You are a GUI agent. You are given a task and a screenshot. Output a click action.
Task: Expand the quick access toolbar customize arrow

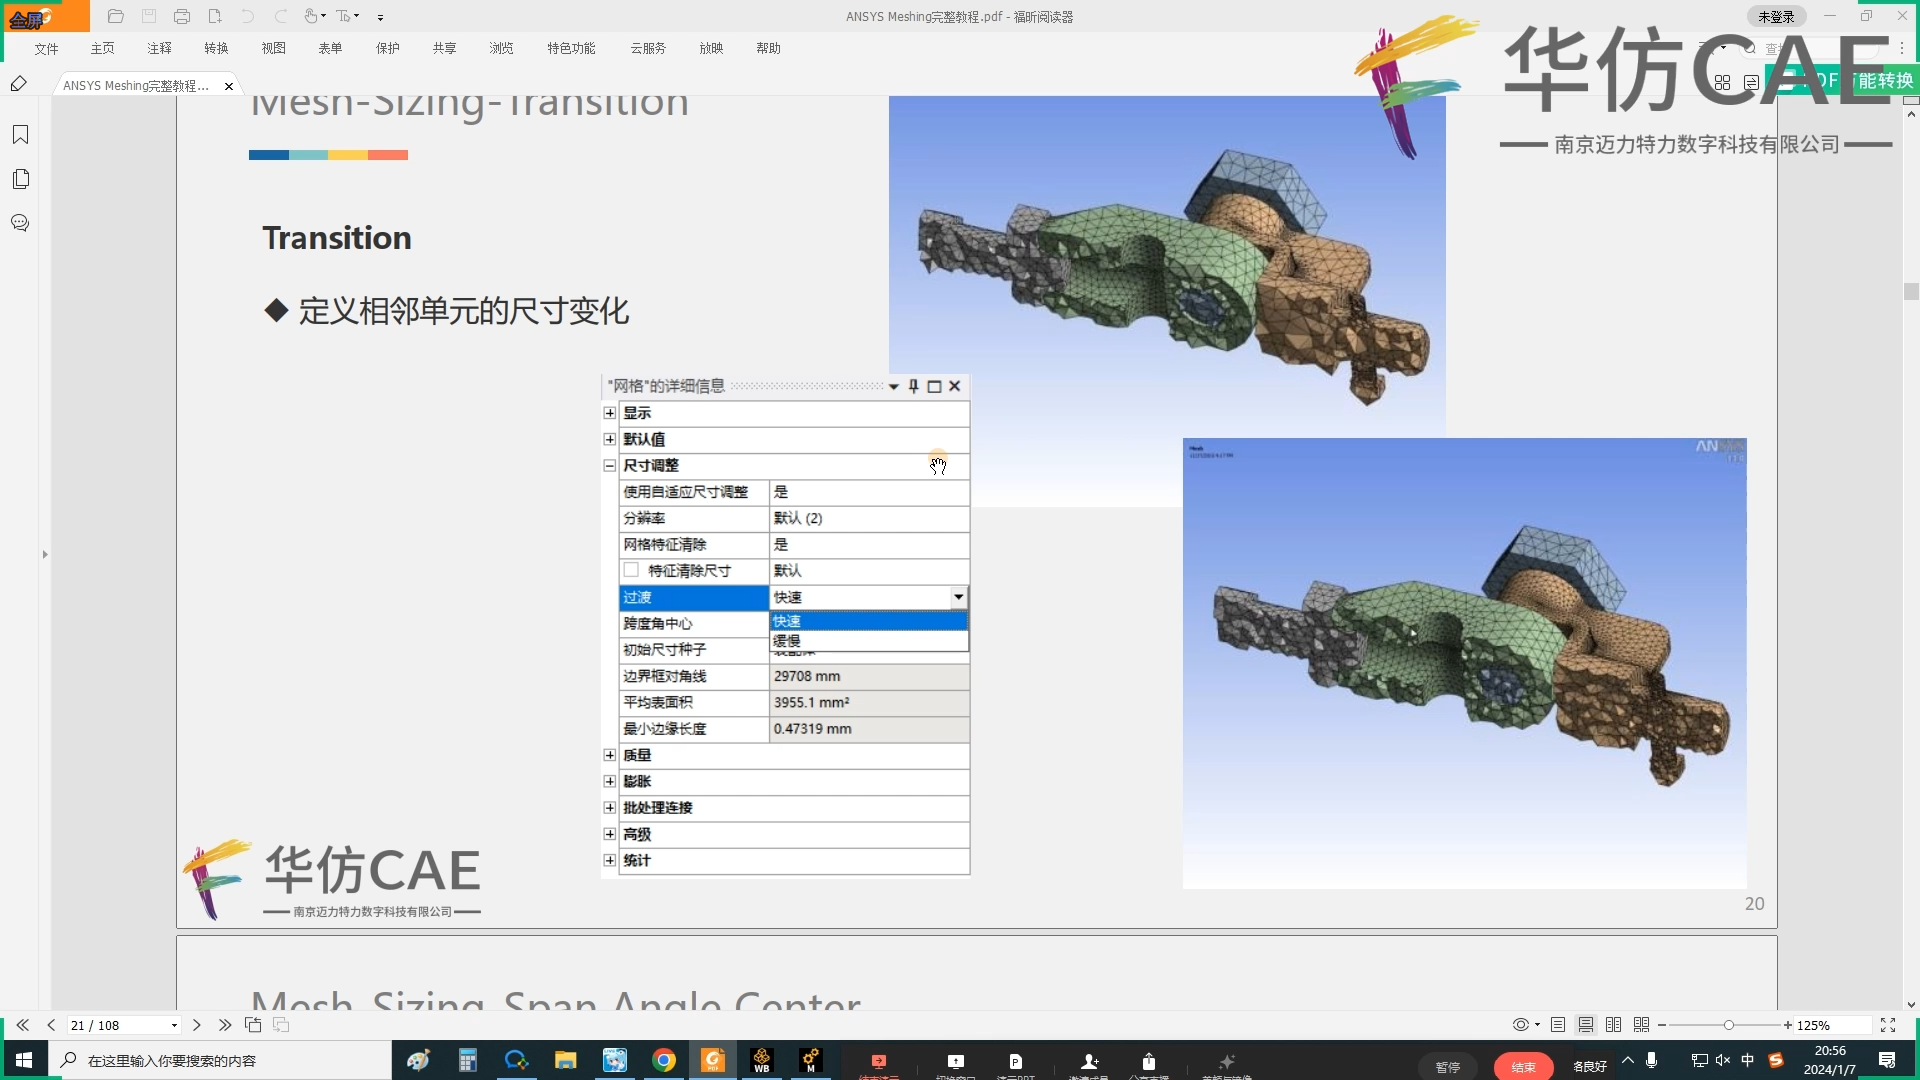pos(381,17)
